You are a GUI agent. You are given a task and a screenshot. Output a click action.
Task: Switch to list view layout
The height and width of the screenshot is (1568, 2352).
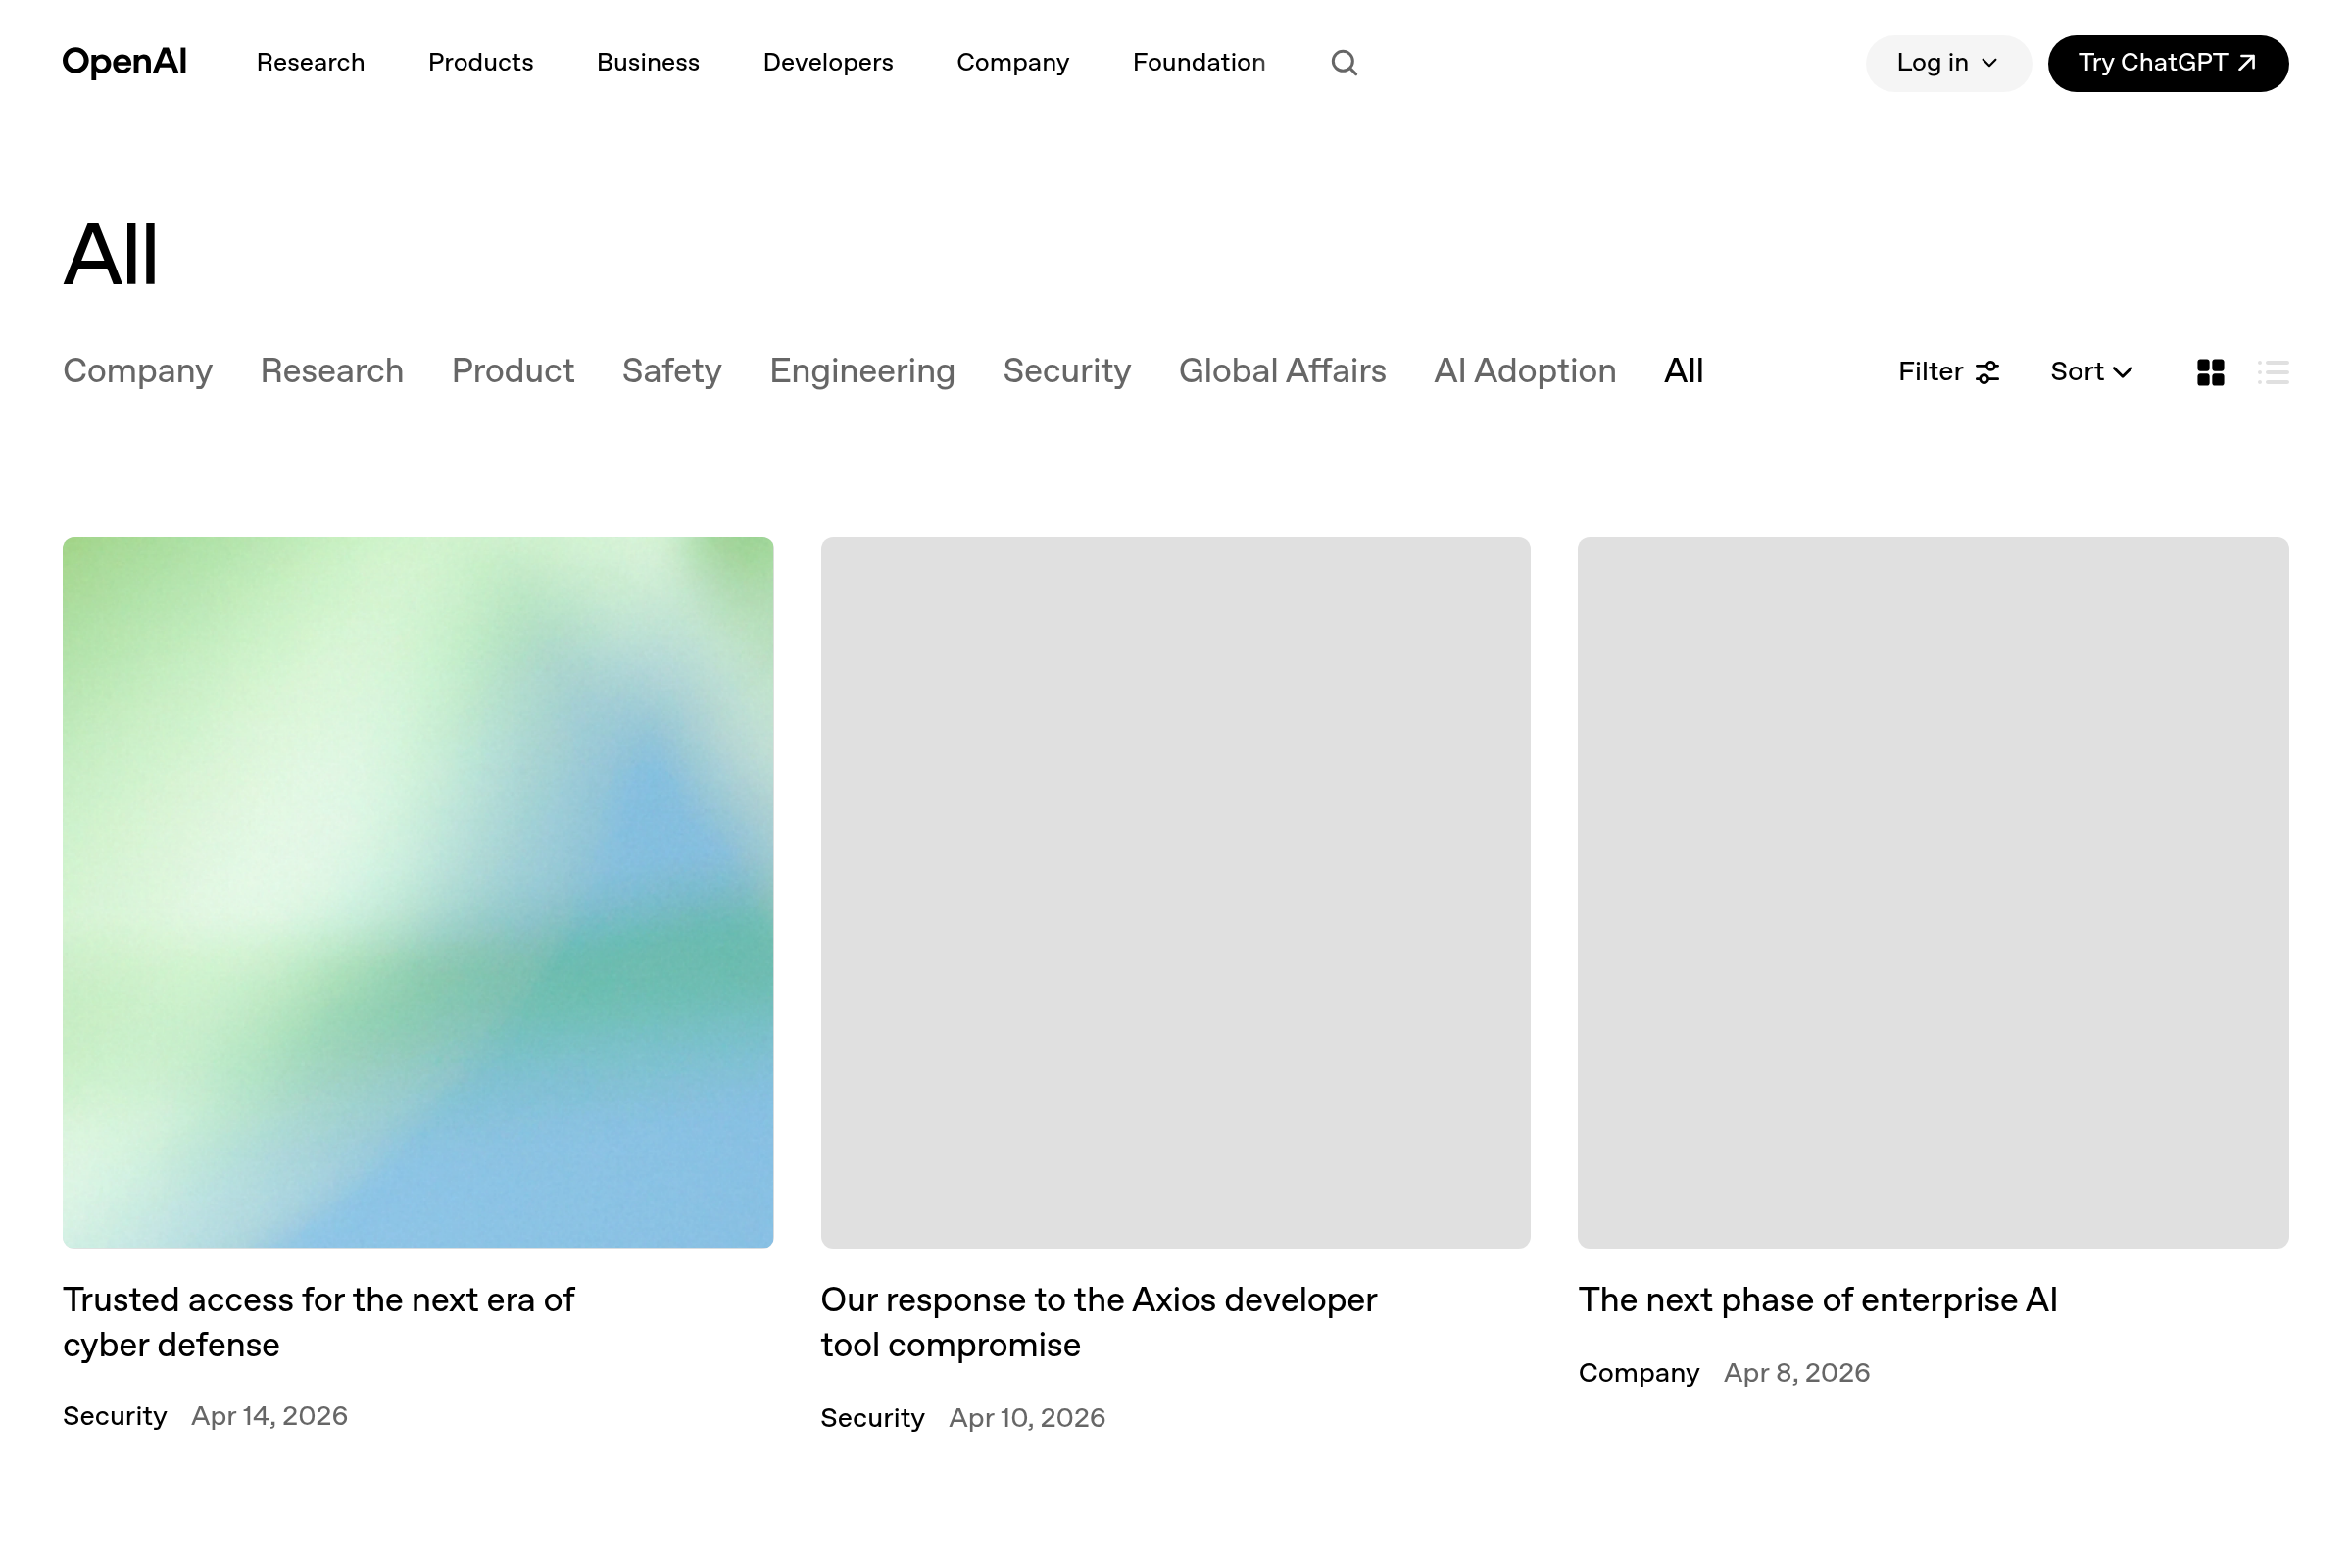coord(2273,372)
